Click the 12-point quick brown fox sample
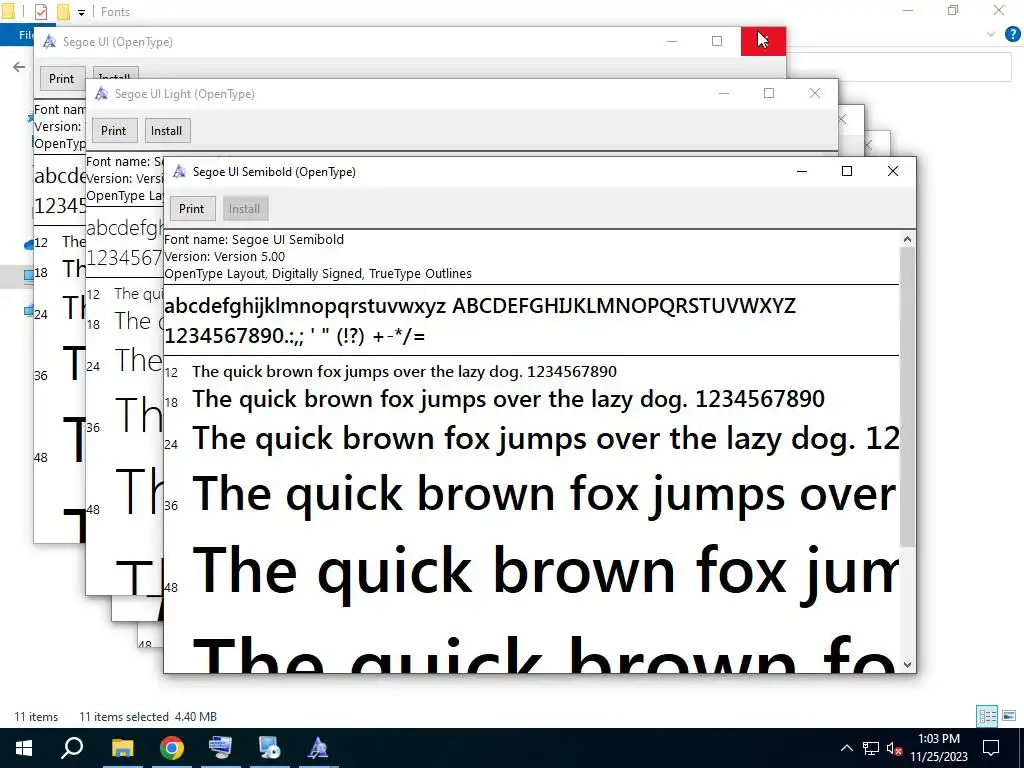Viewport: 1024px width, 768px height. pyautogui.click(x=404, y=372)
